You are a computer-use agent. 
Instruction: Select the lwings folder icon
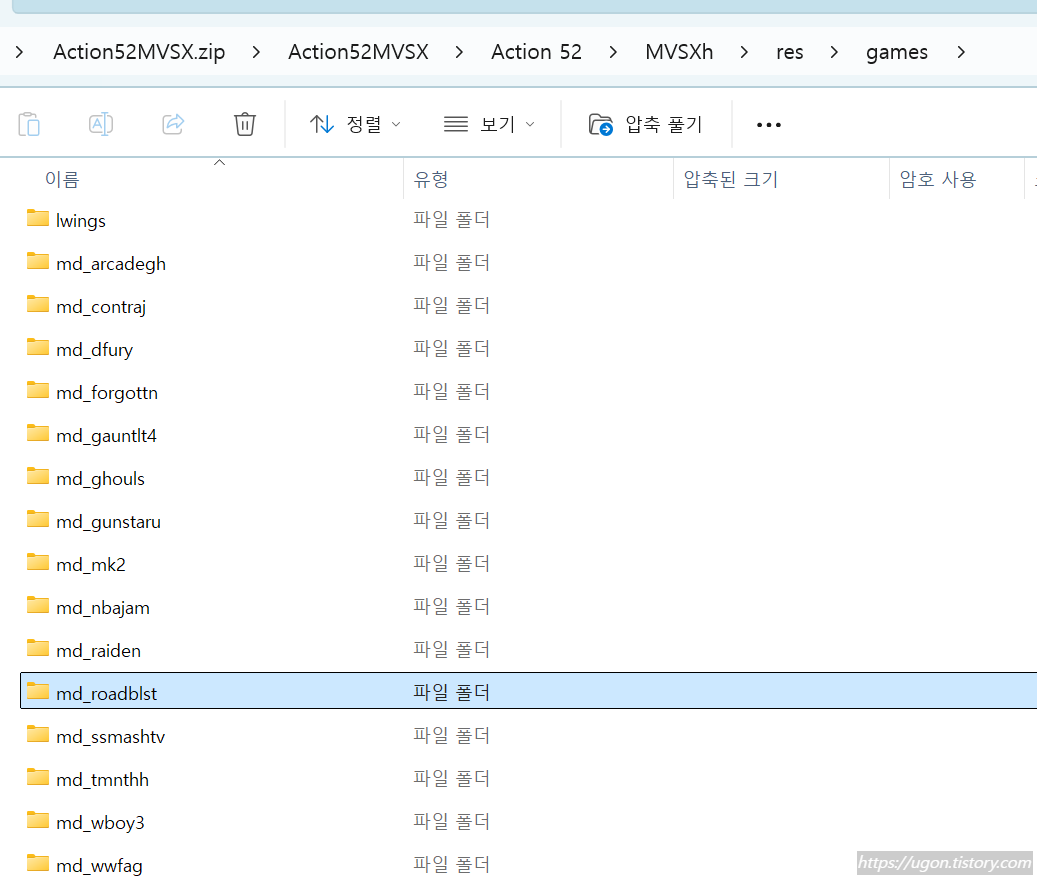(x=38, y=218)
